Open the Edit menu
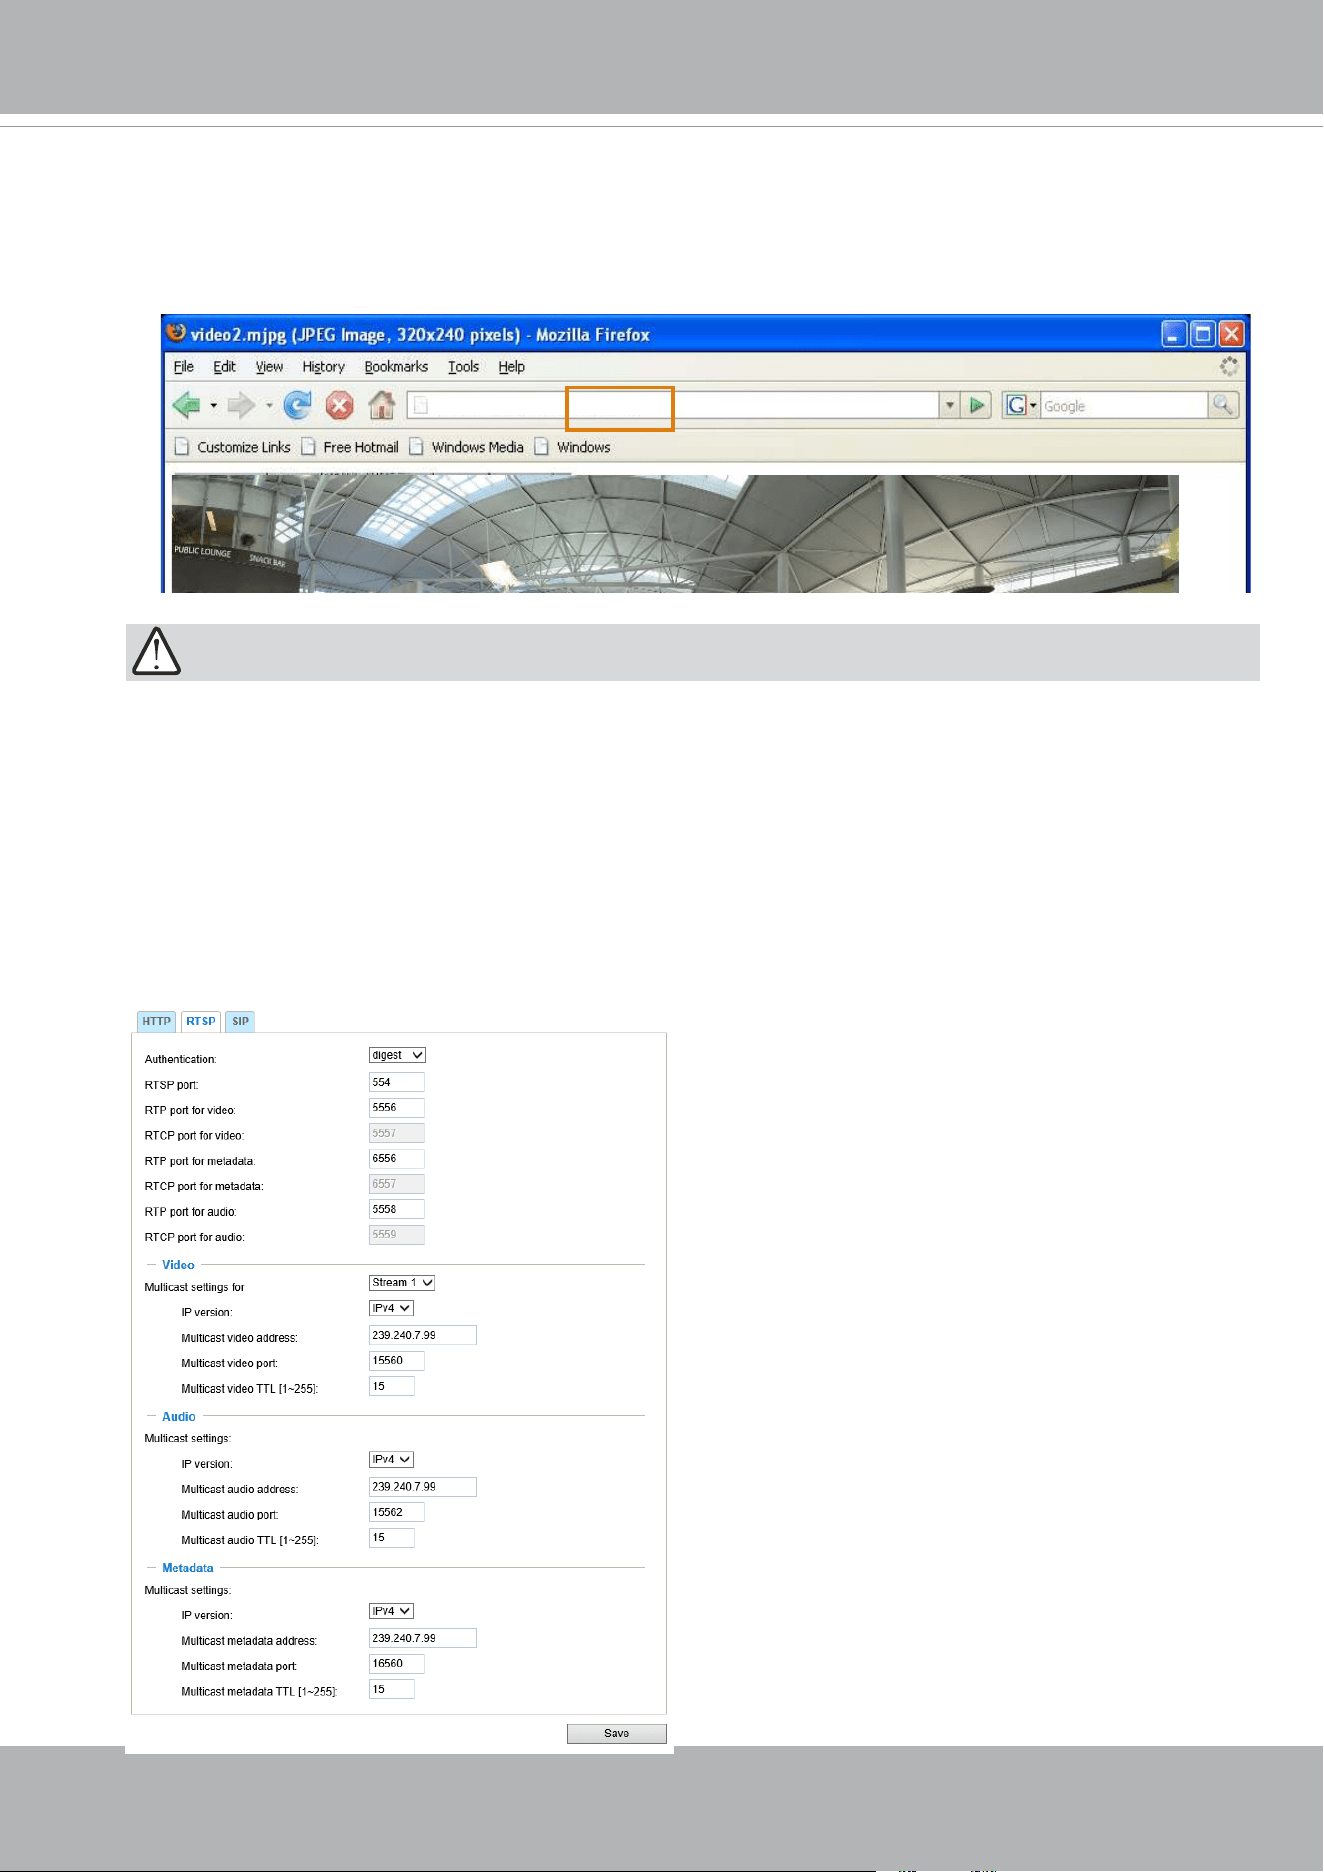 click(x=224, y=367)
